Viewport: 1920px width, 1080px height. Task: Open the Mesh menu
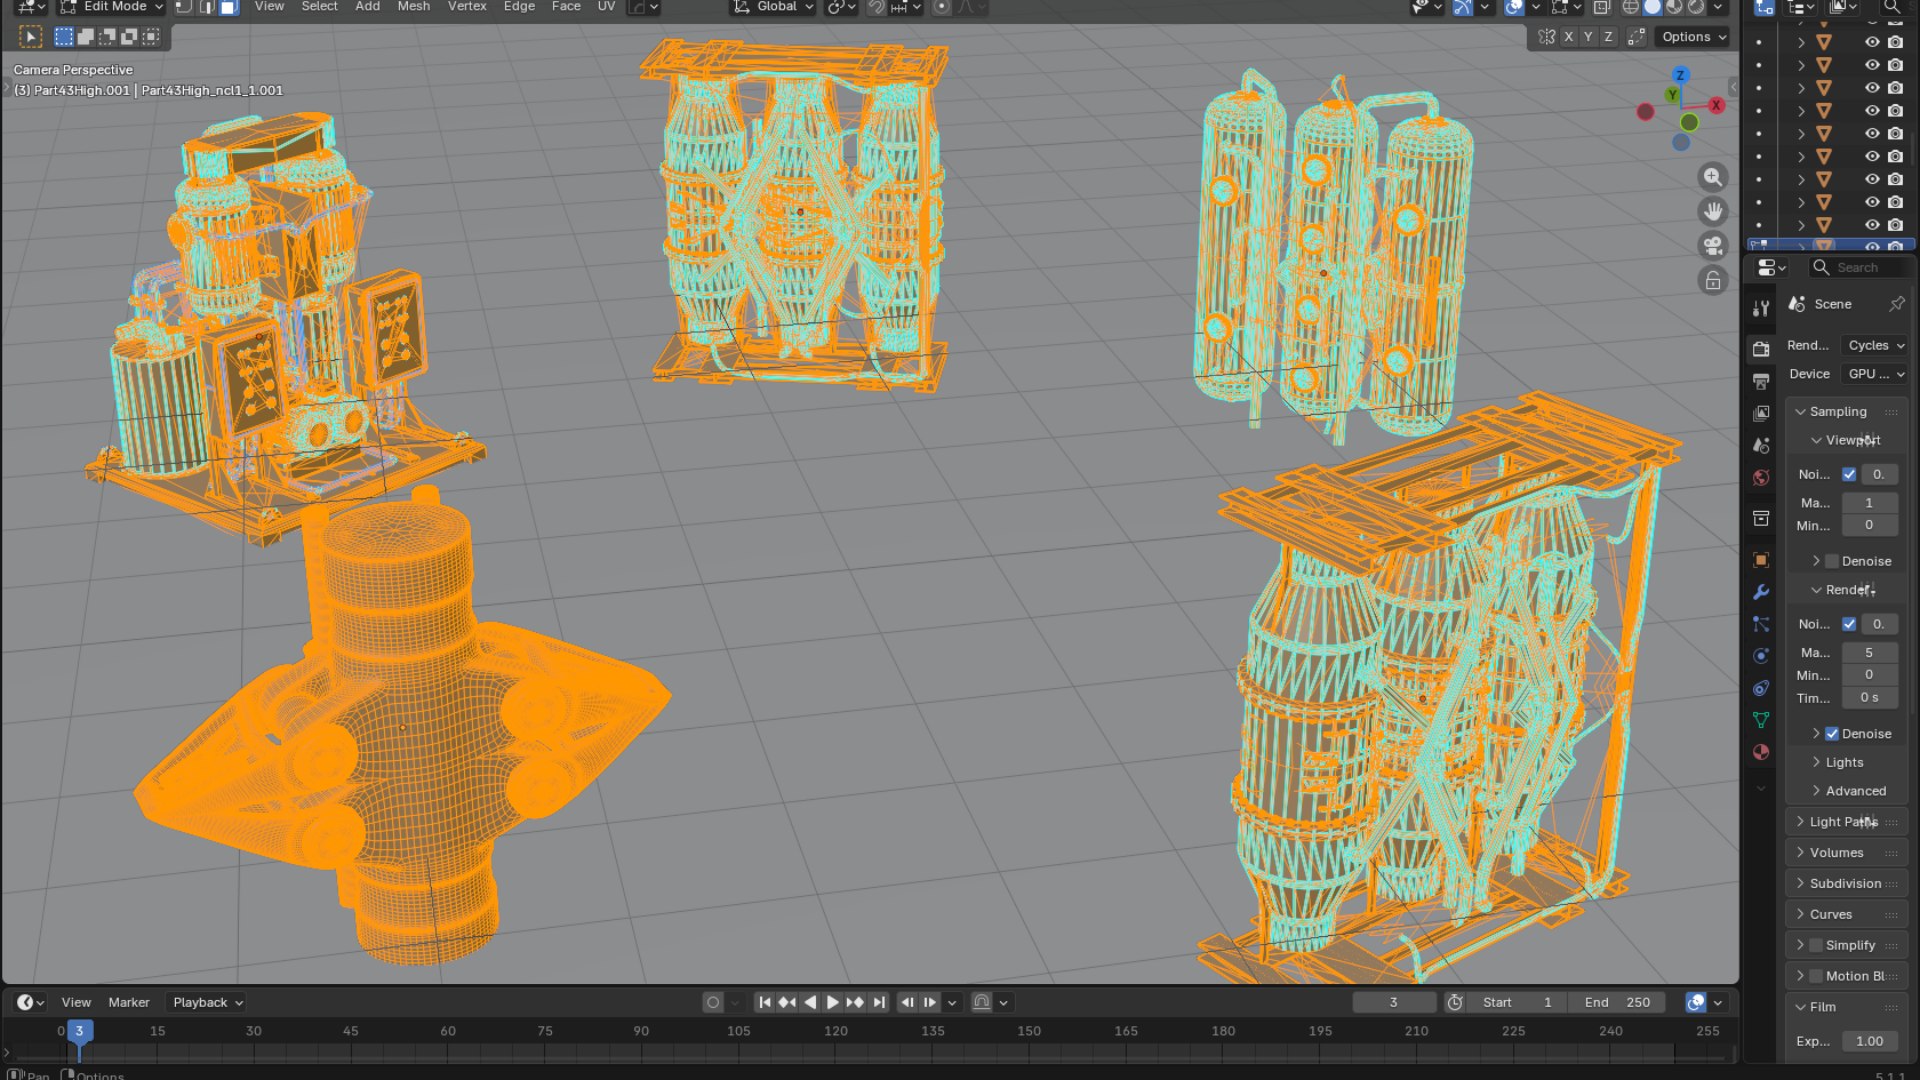click(x=413, y=7)
